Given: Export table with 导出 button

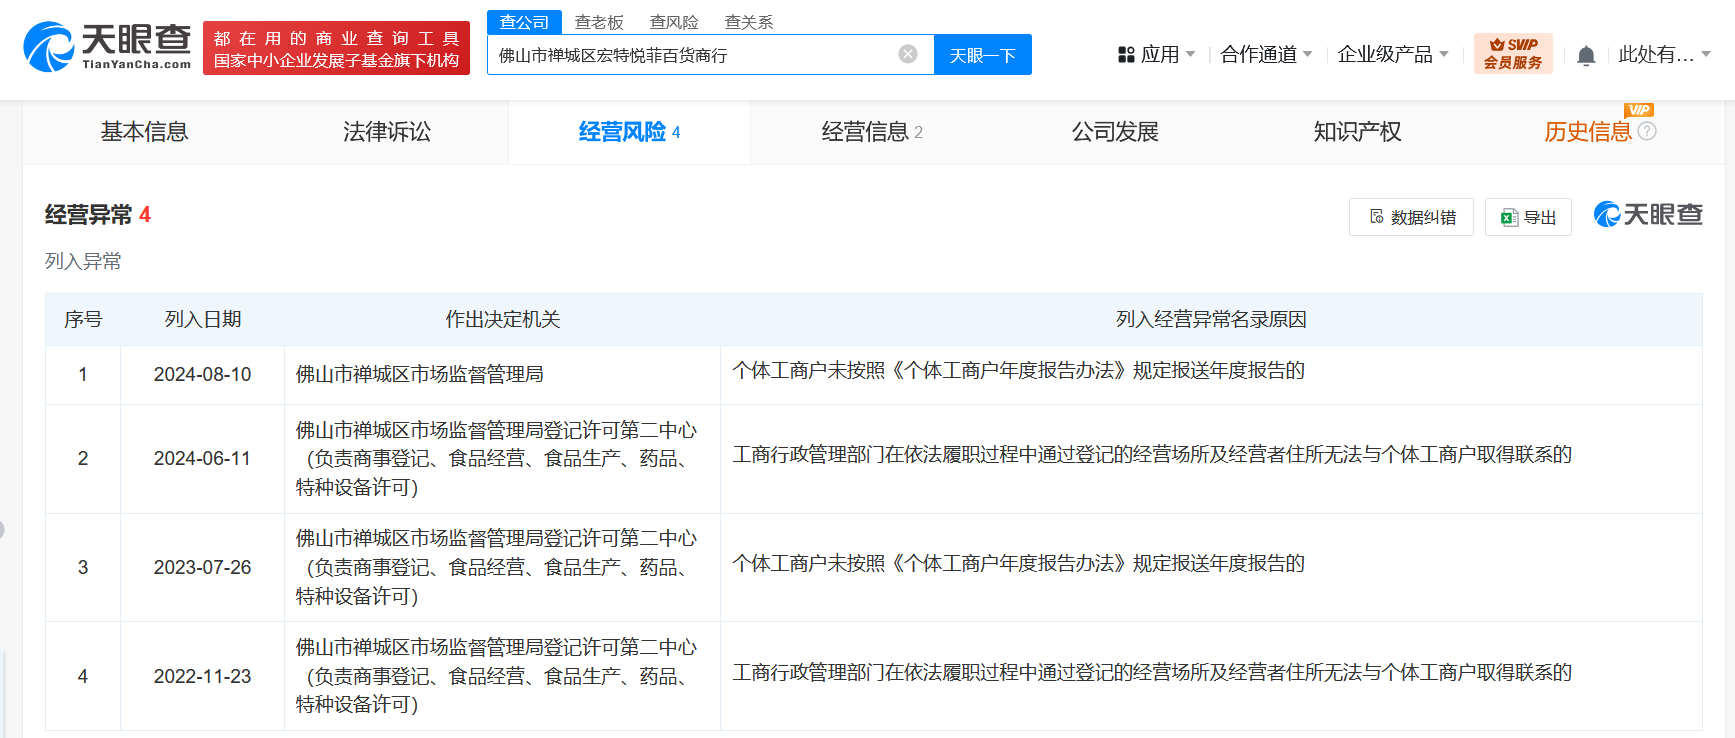Looking at the screenshot, I should [1528, 217].
